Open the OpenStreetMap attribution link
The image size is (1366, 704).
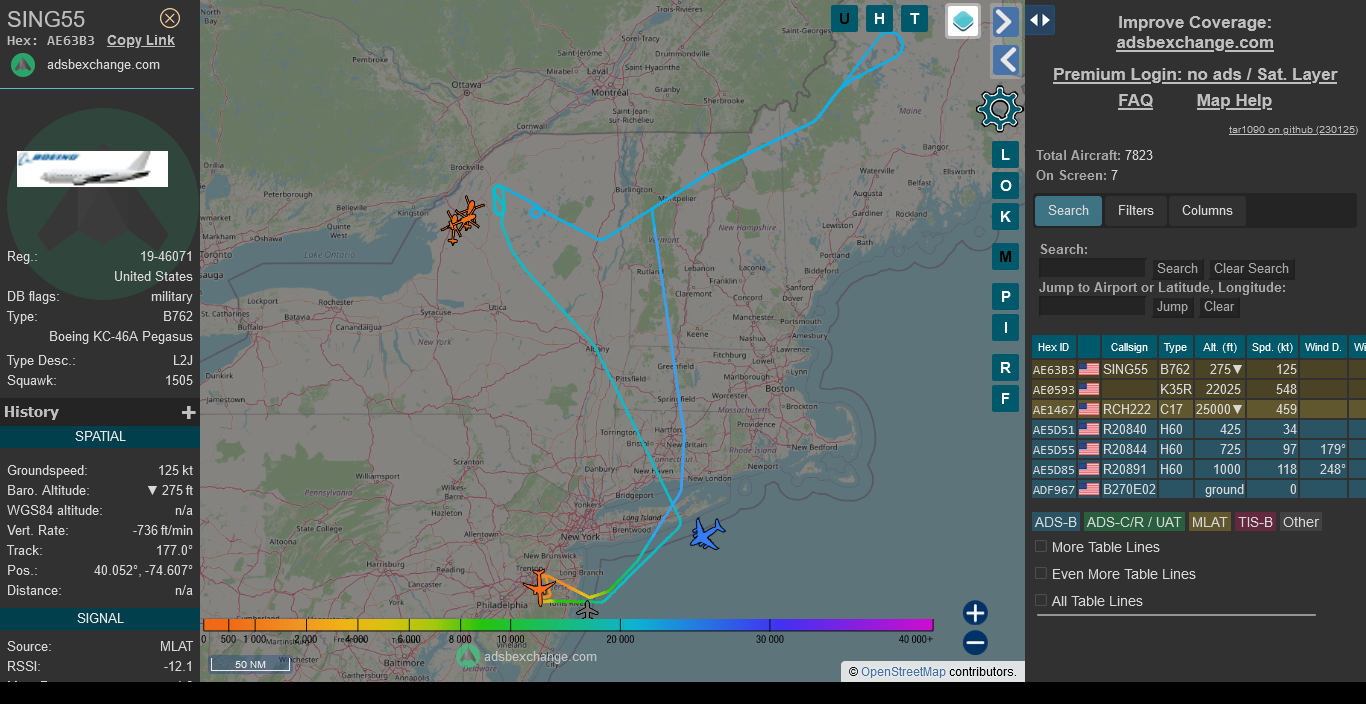click(903, 672)
